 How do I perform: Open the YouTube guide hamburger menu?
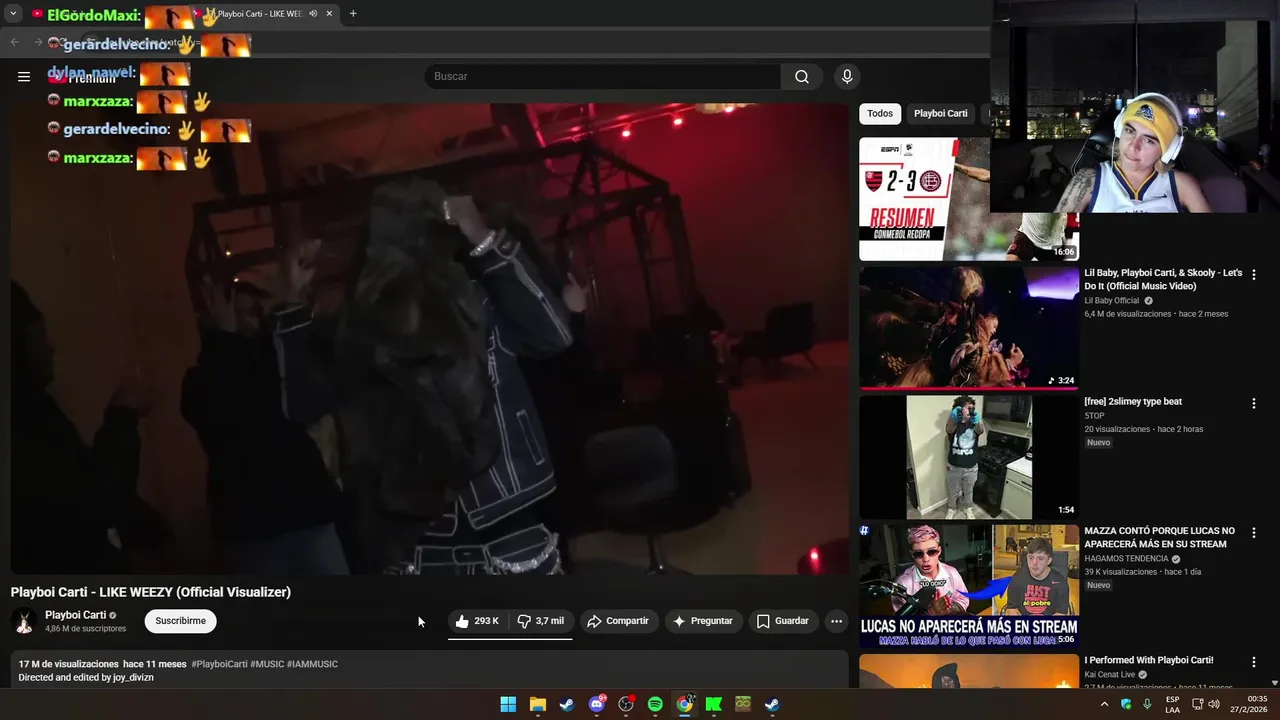pos(24,76)
